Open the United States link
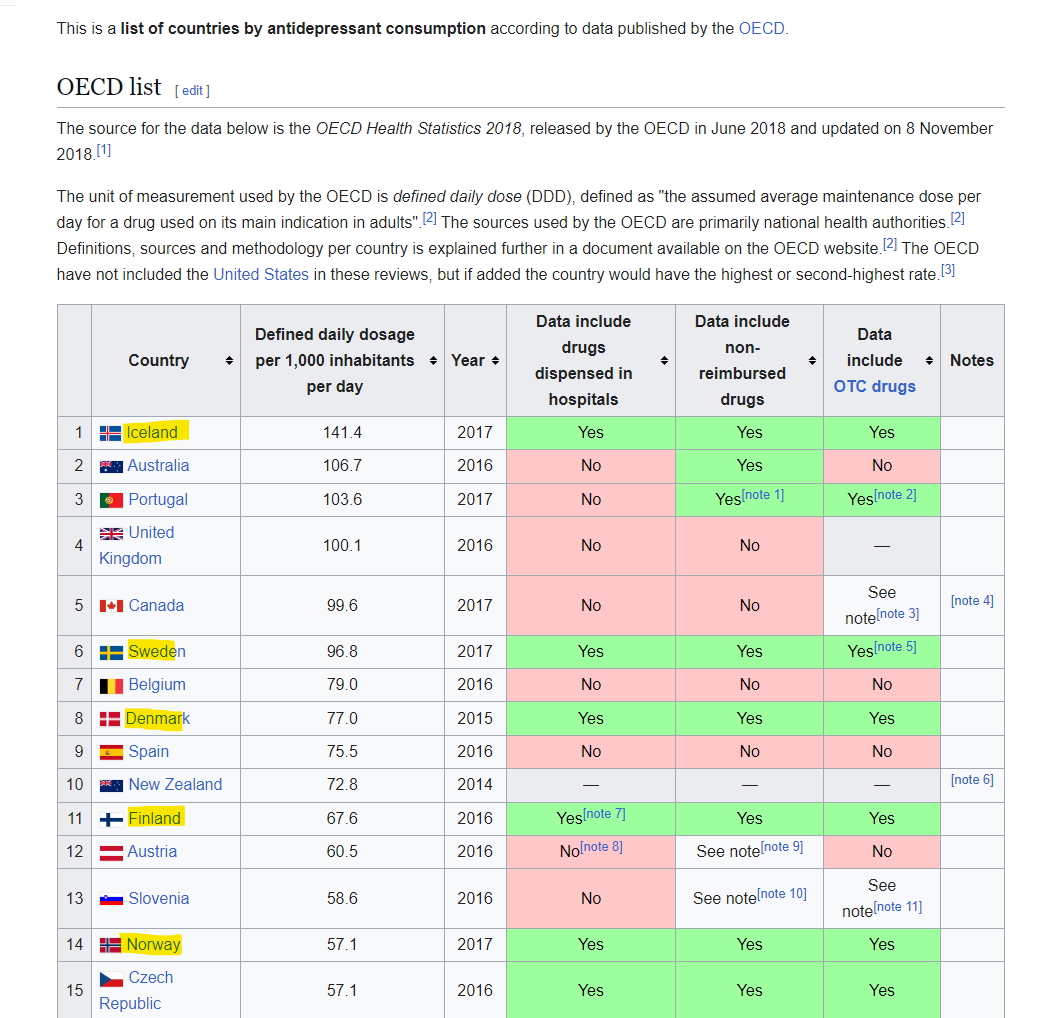The image size is (1039, 1018). coord(261,274)
